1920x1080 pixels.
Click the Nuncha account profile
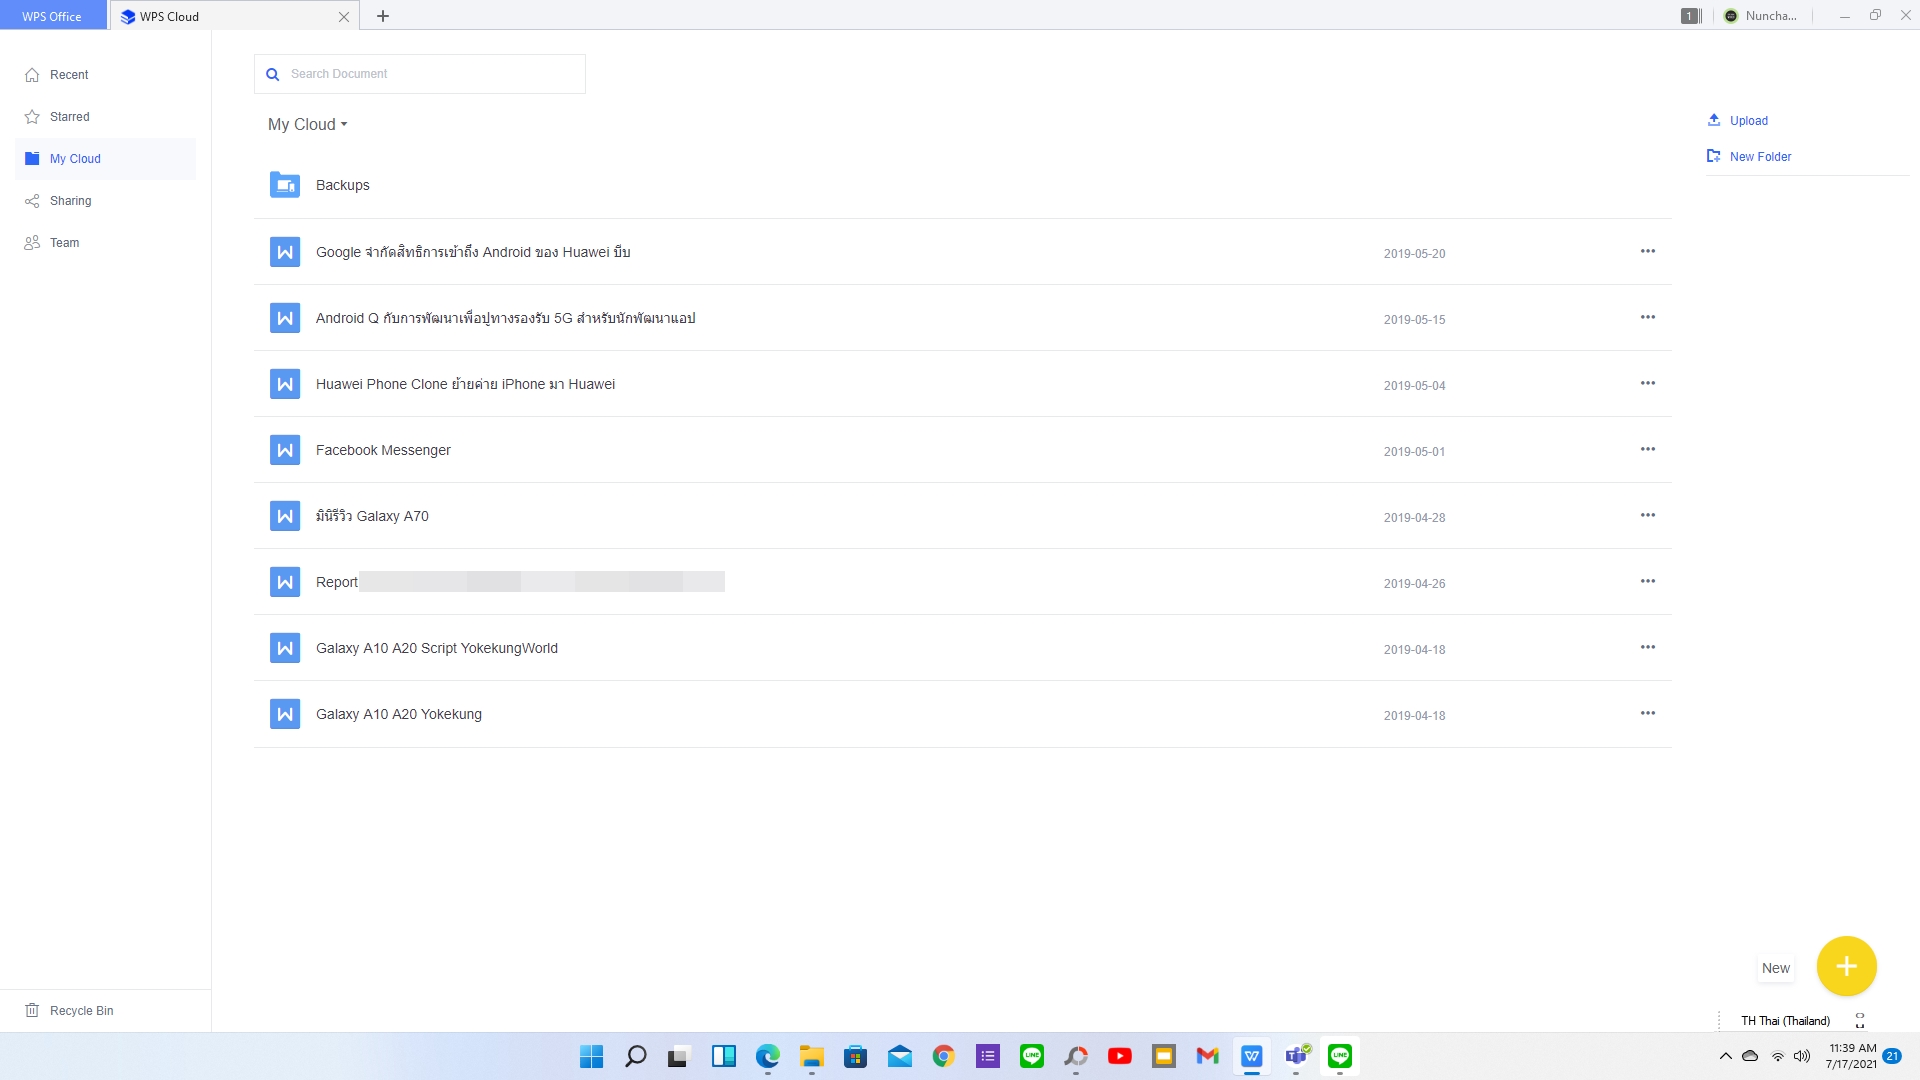[x=1760, y=16]
